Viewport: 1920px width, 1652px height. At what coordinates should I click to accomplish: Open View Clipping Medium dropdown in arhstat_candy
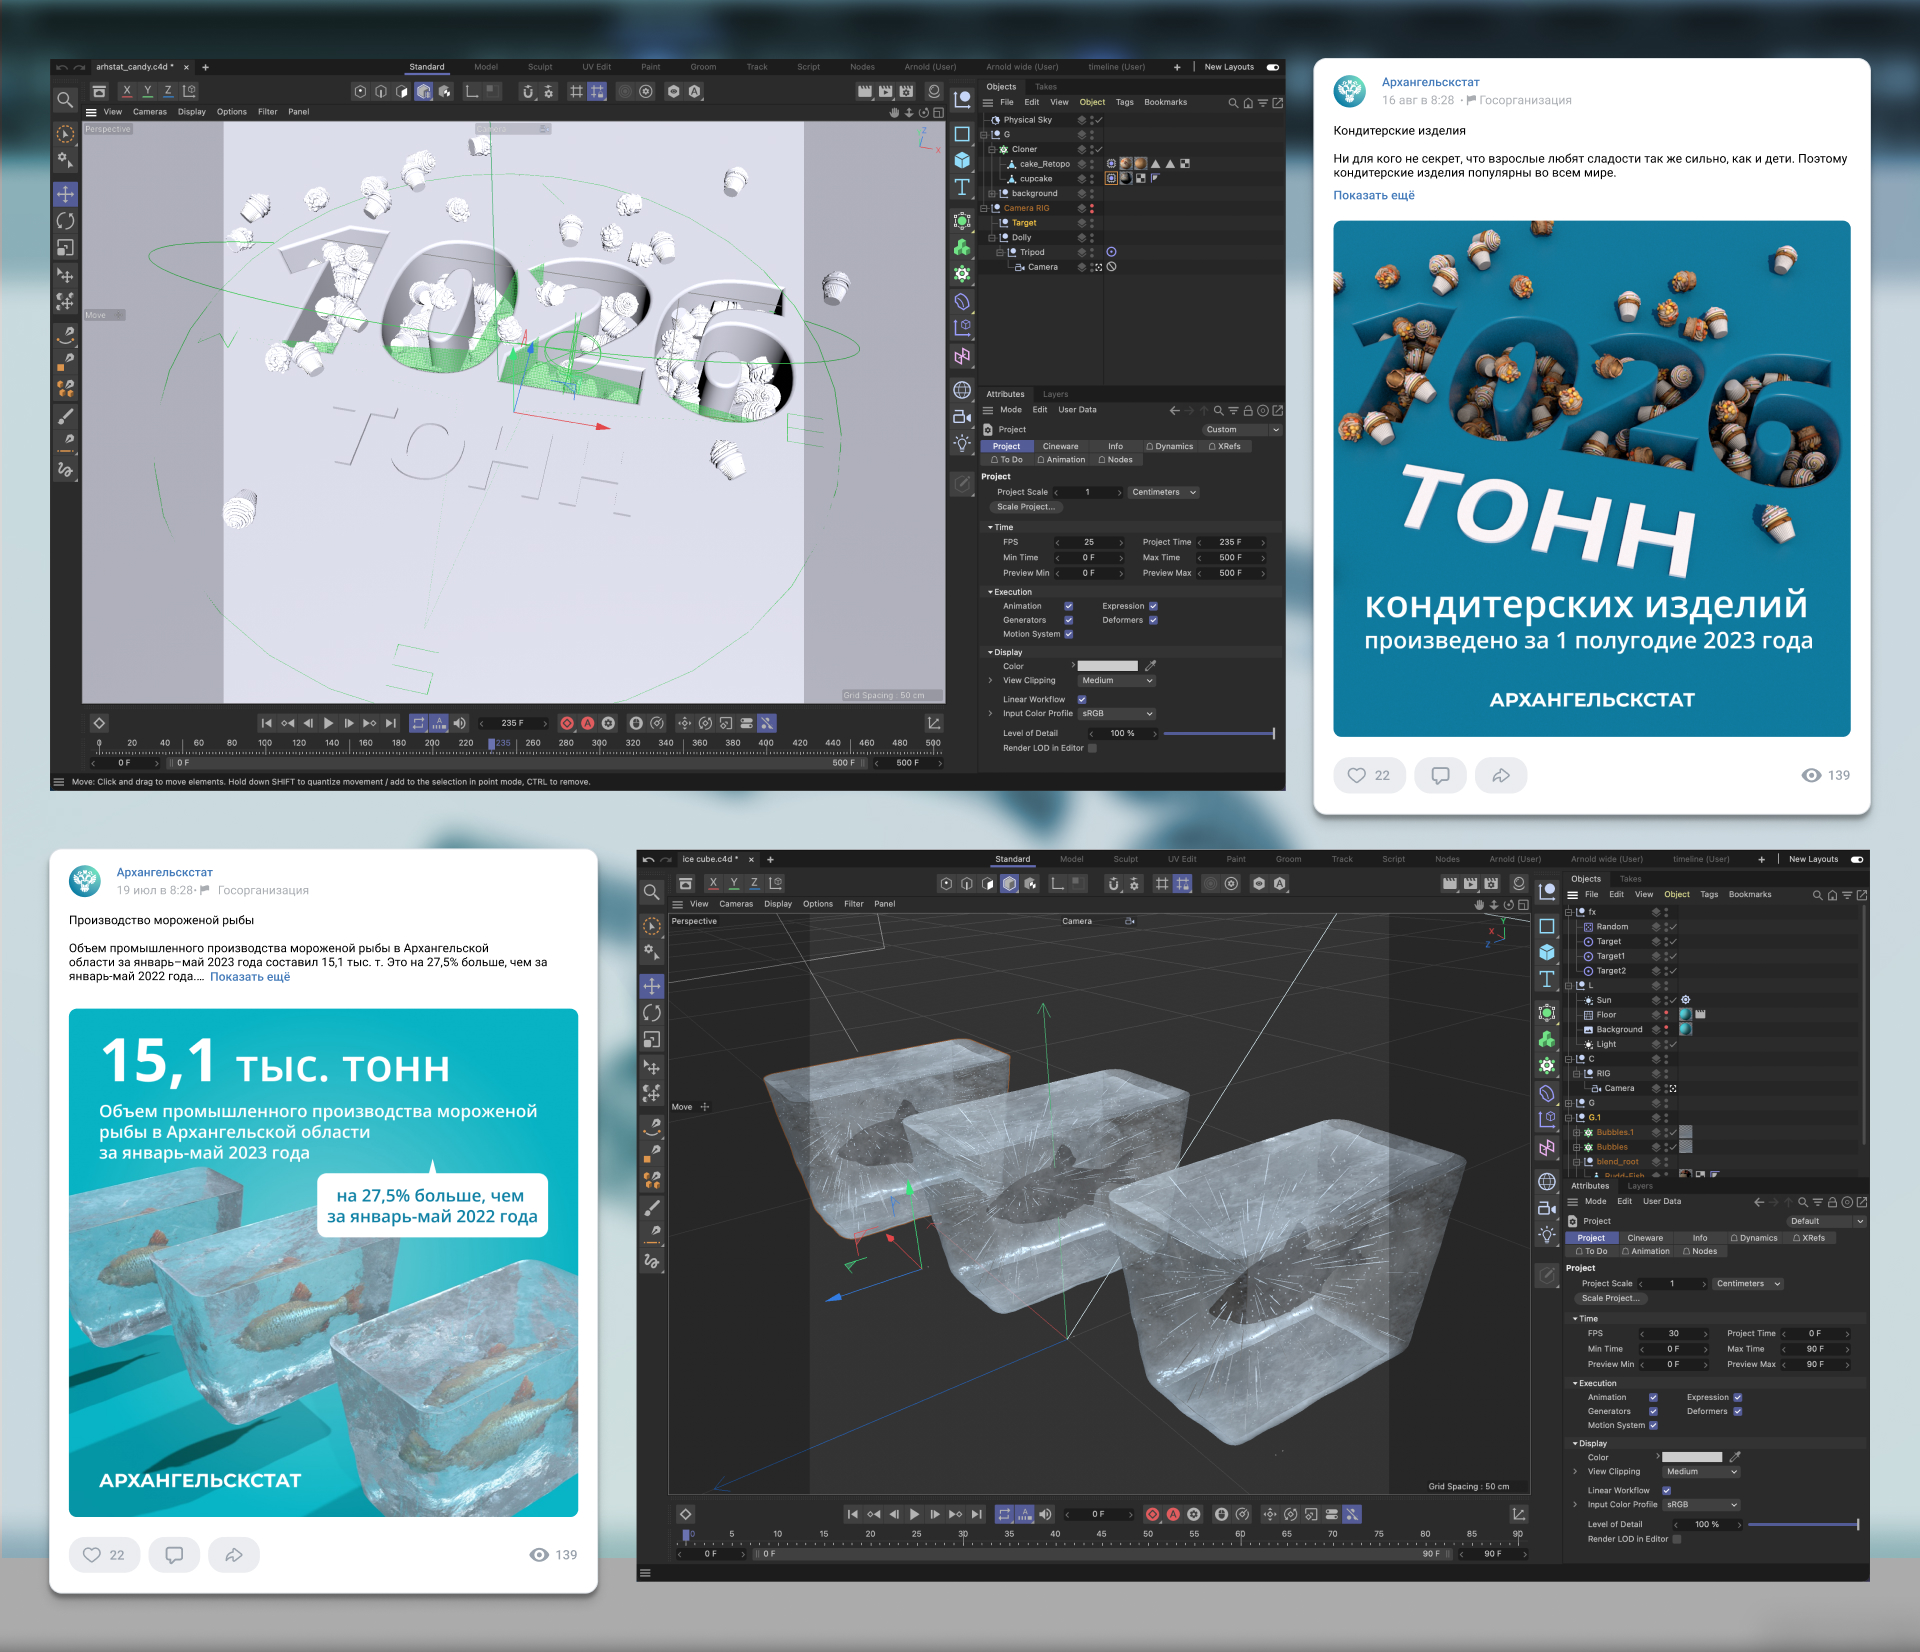click(1117, 680)
